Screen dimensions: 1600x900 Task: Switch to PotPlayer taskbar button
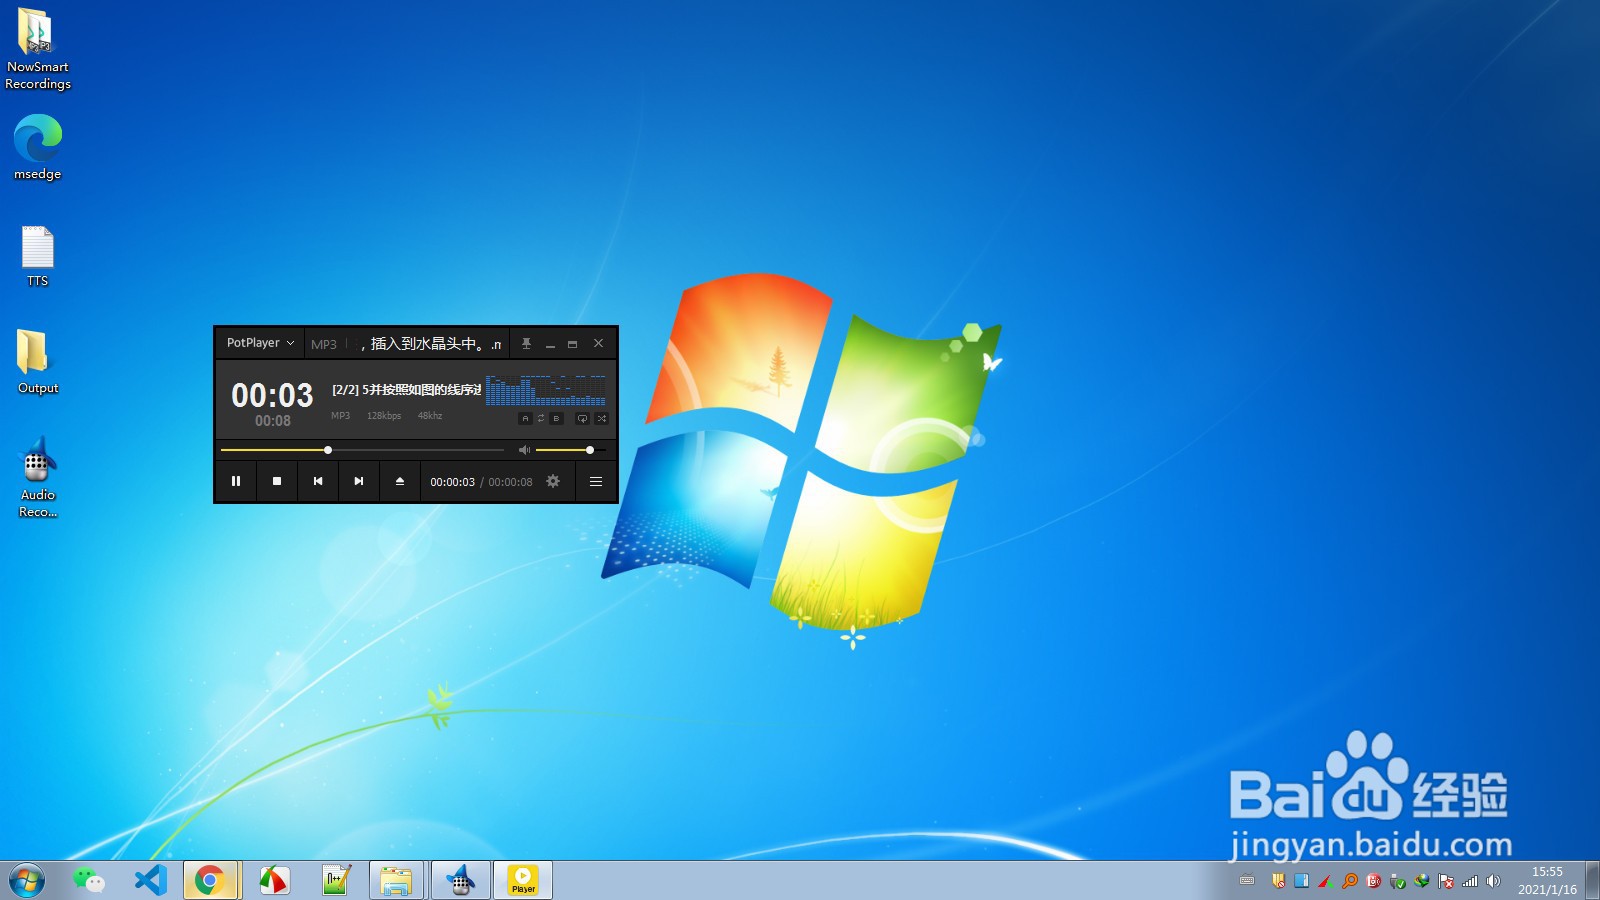click(523, 881)
